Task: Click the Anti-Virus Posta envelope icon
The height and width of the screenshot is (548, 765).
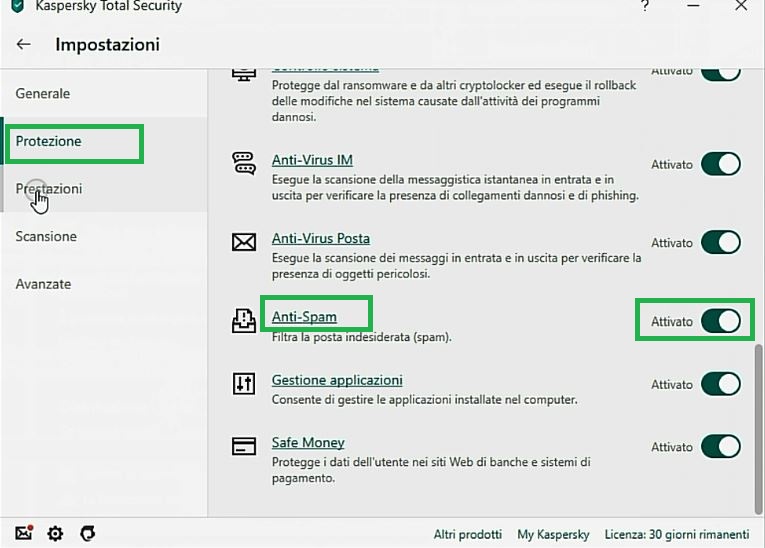Action: click(x=243, y=242)
